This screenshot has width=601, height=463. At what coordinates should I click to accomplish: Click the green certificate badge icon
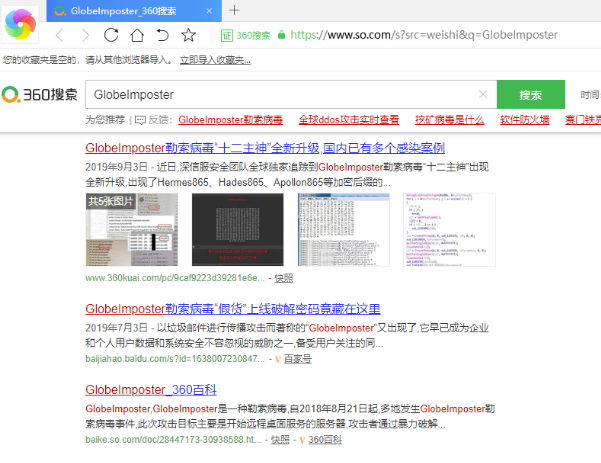(227, 36)
